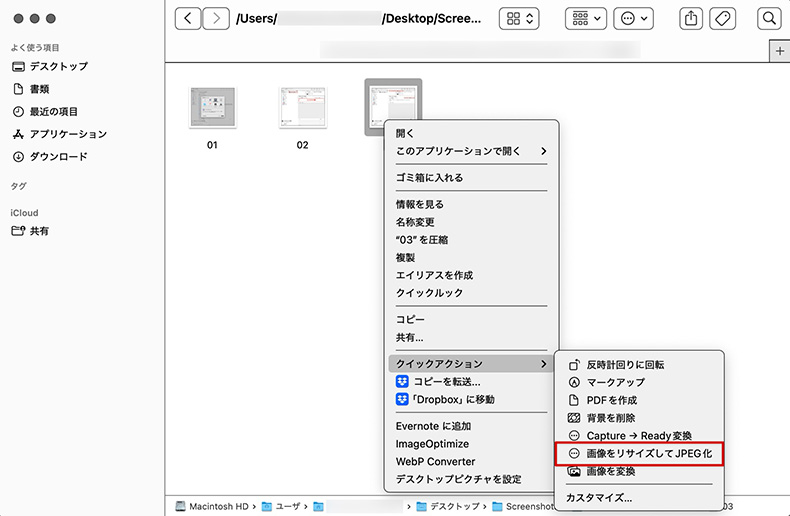Image resolution: width=790 pixels, height=516 pixels.
Task: Select the 02 image thumbnail
Action: pos(303,107)
